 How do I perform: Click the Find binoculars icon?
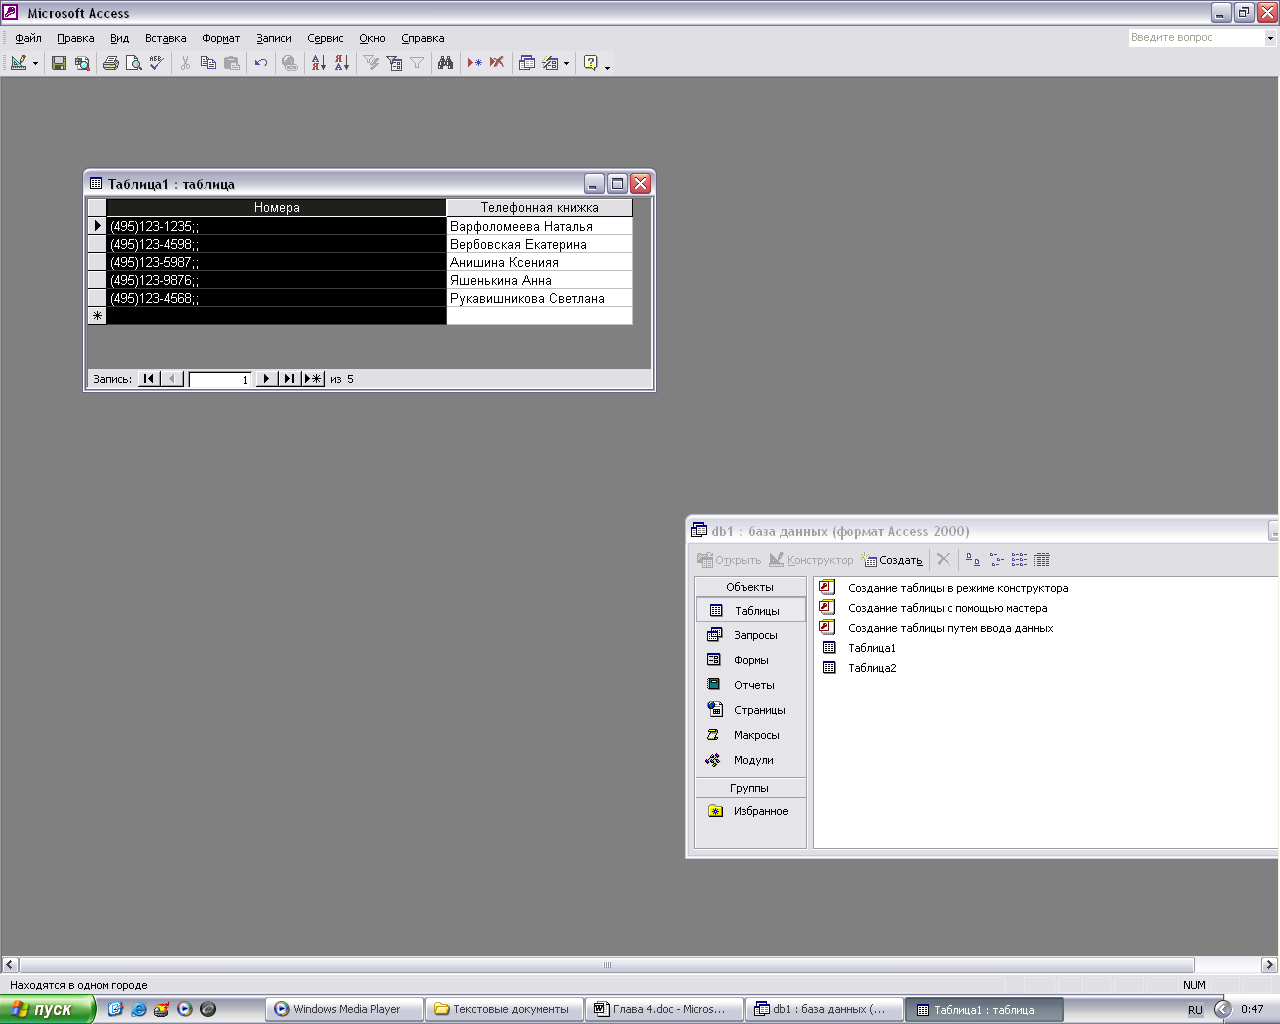point(446,63)
